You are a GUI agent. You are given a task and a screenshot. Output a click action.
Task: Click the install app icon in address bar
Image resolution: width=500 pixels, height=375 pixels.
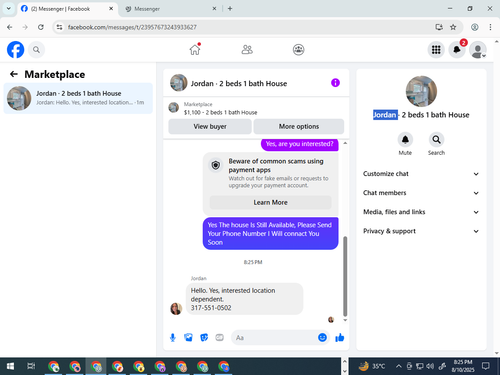(x=439, y=27)
